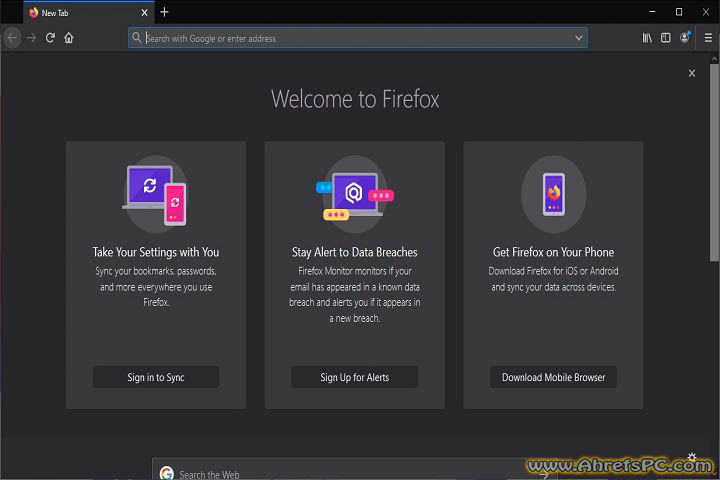This screenshot has width=720, height=480.
Task: Click heading Stay Alert to Data Breaches
Action: [x=354, y=252]
